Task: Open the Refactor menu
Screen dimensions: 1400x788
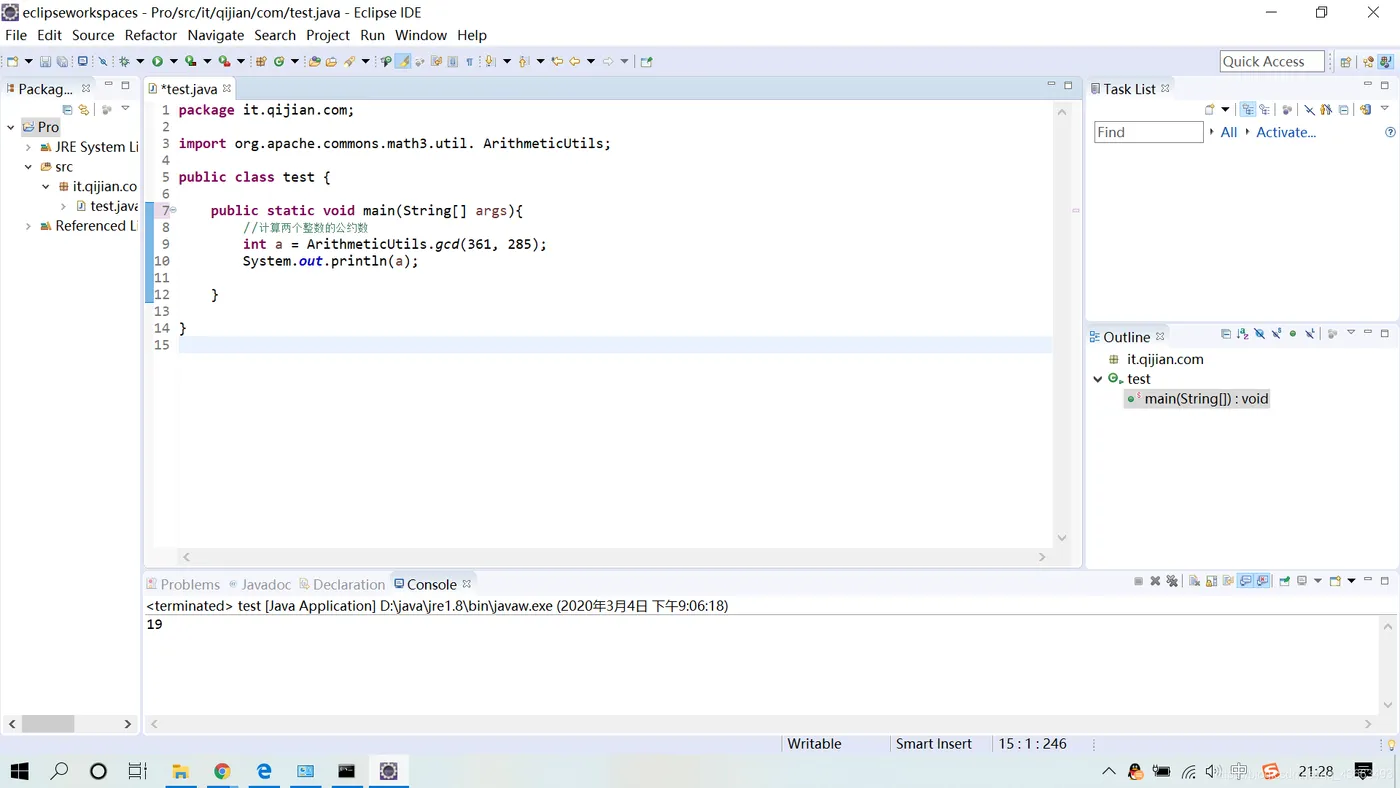Action: 151,35
